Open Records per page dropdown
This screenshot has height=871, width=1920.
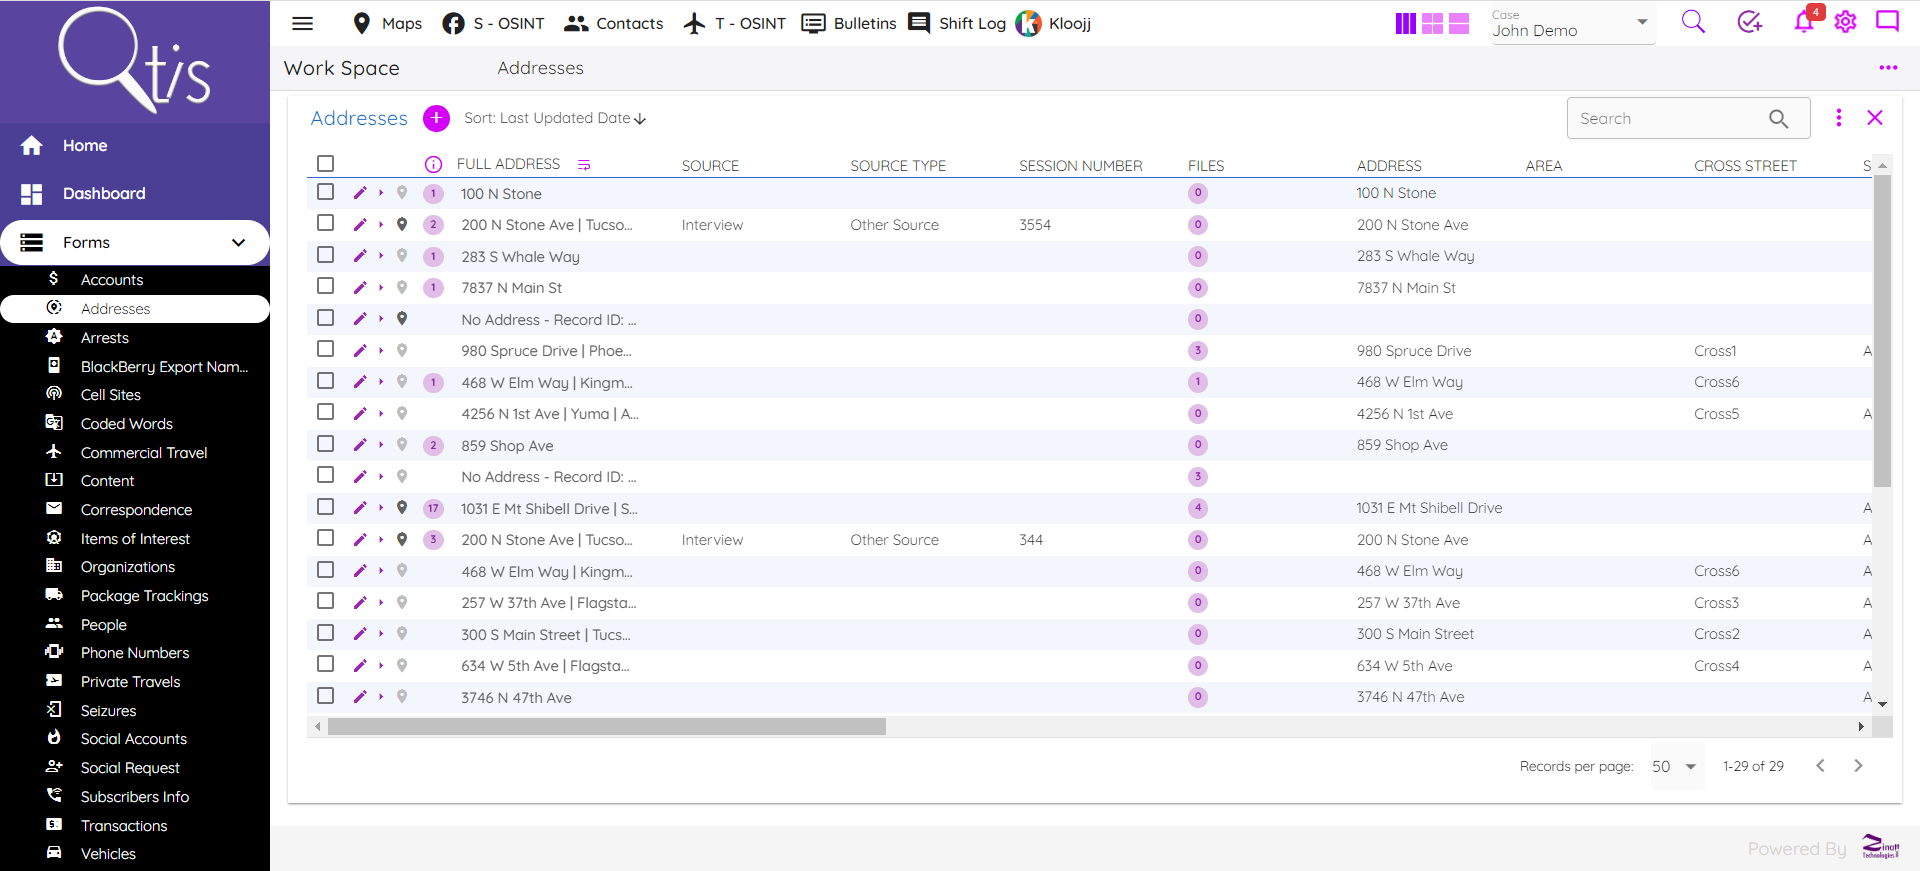point(1676,766)
